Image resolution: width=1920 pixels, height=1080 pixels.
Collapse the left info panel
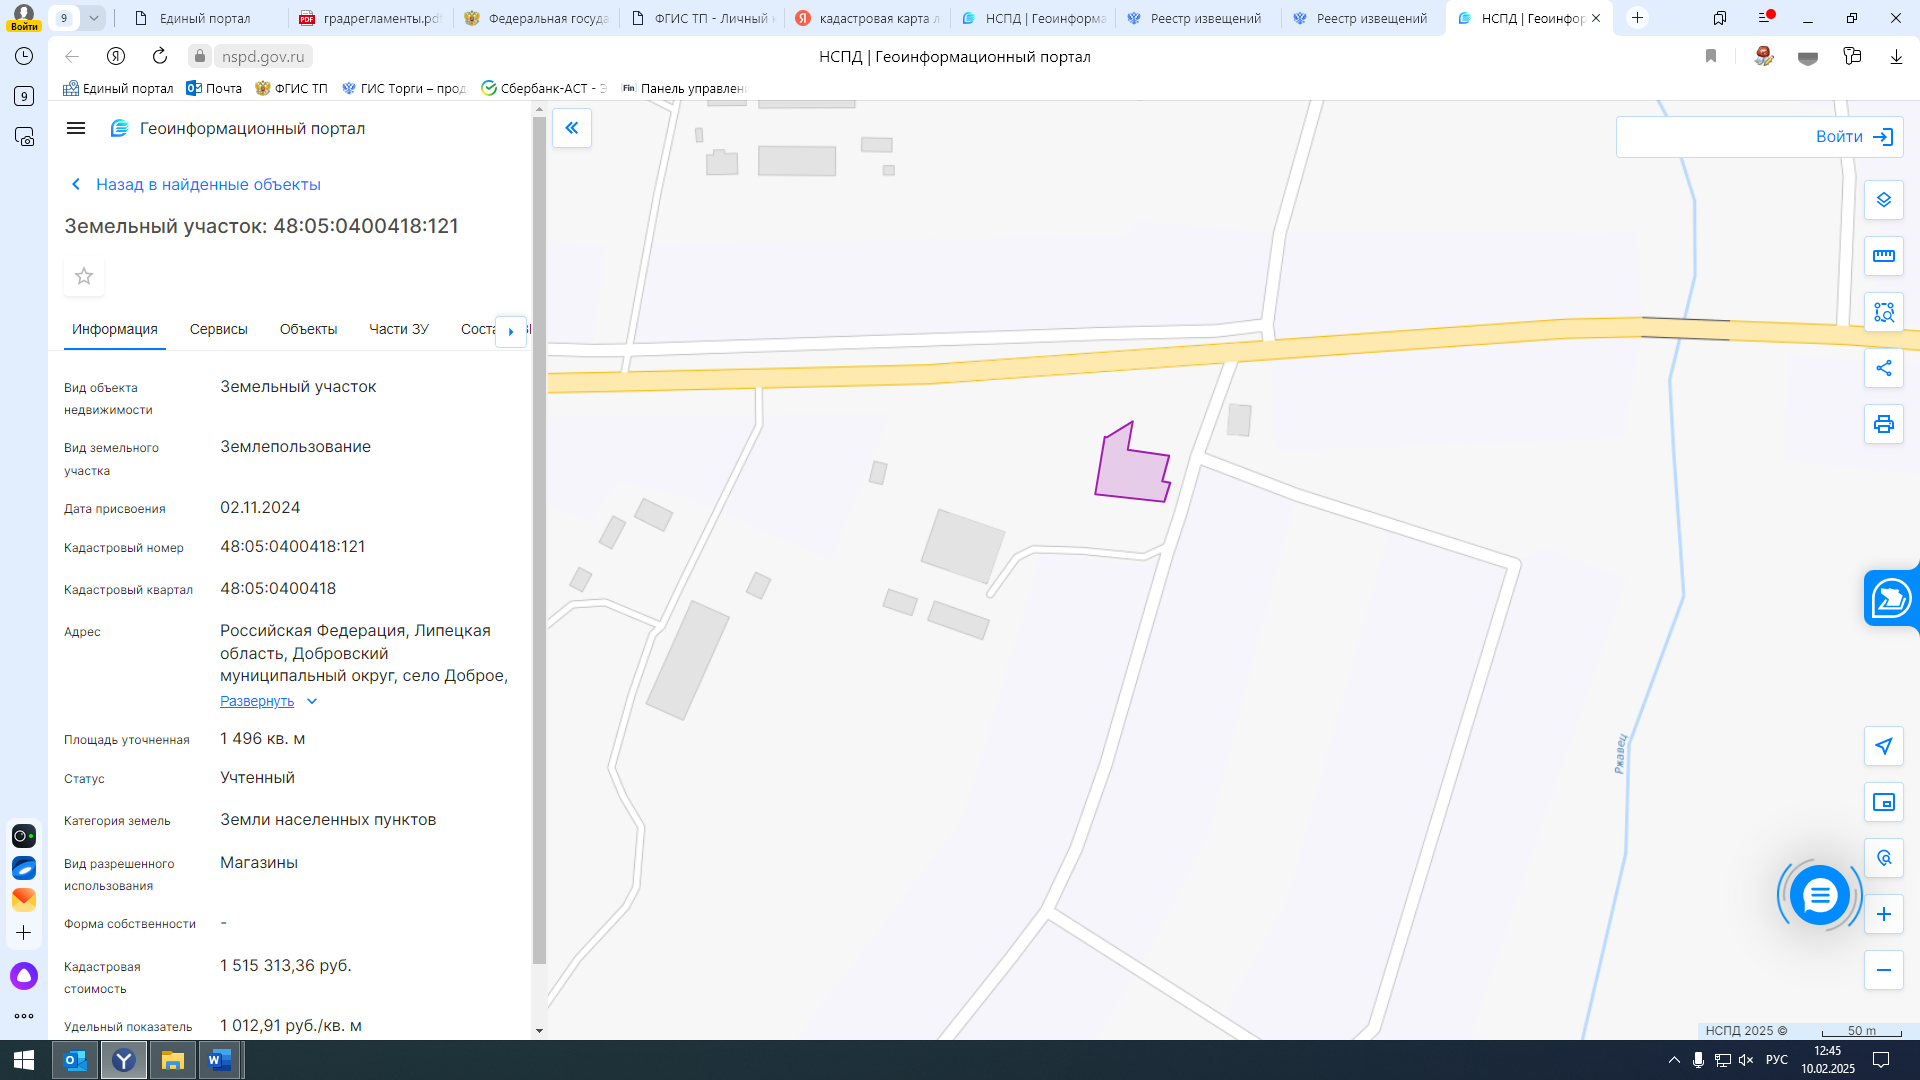[x=572, y=128]
